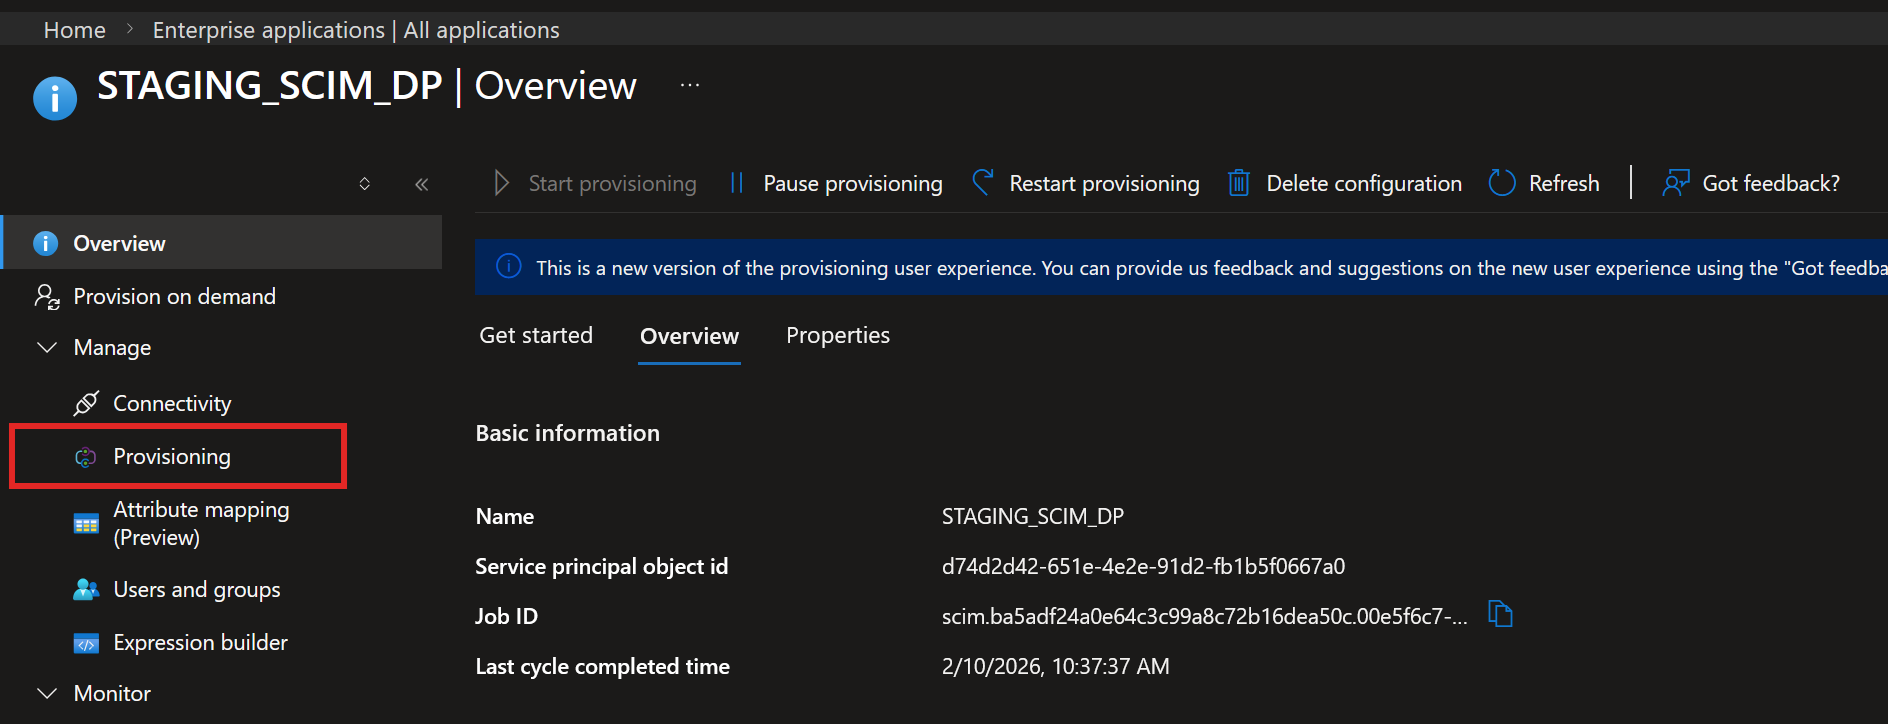1888x724 pixels.
Task: Click the Pause provisioning pause icon
Action: coord(737,183)
